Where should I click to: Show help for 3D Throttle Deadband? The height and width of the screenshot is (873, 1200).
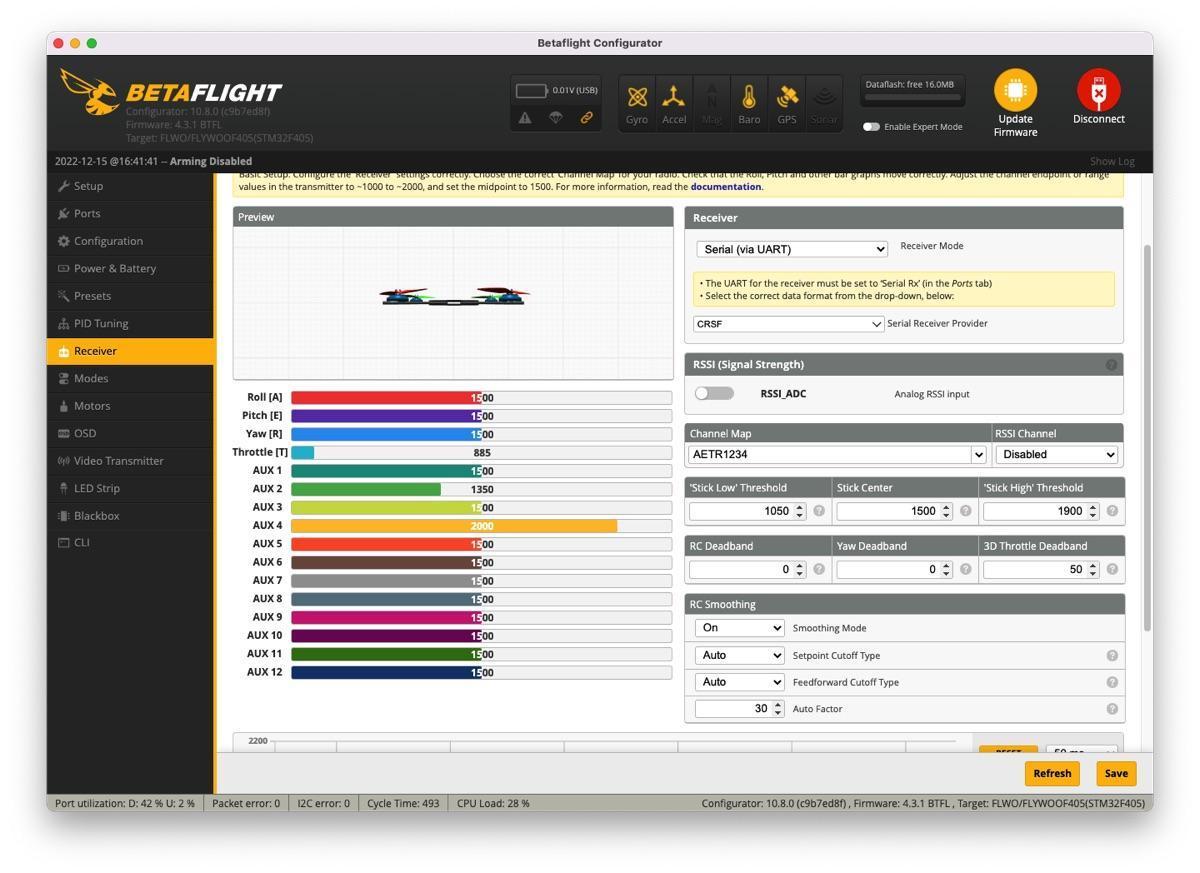pos(1112,569)
